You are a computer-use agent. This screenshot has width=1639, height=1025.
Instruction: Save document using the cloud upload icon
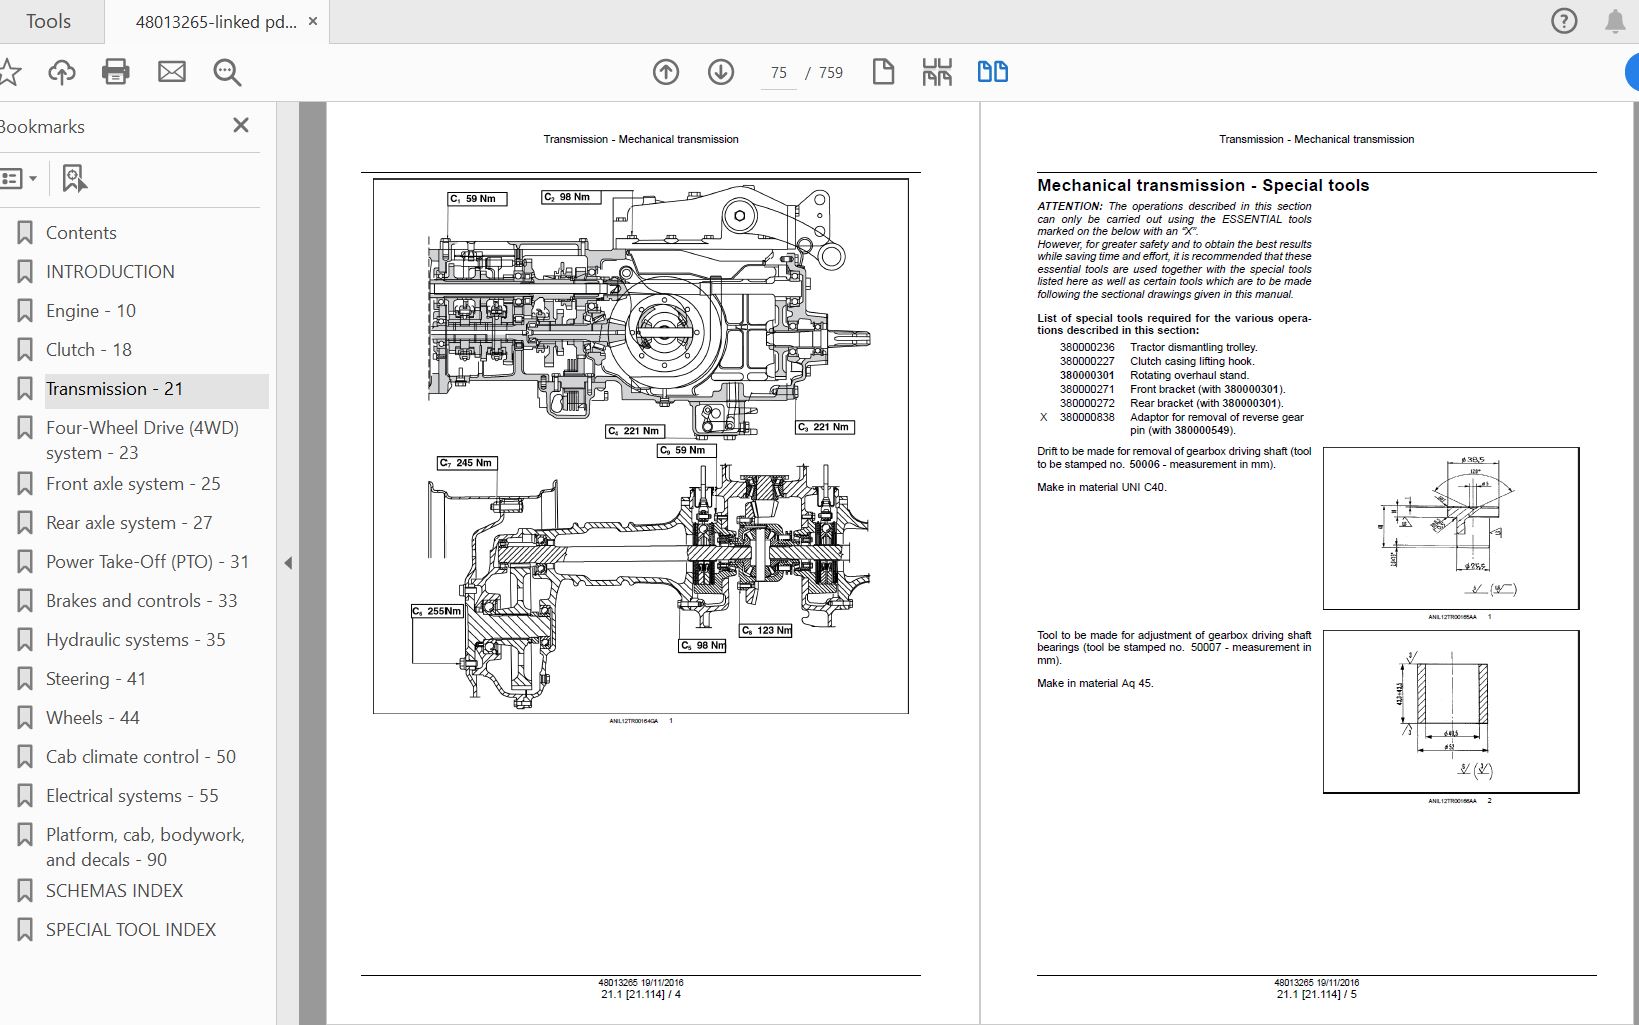(61, 71)
